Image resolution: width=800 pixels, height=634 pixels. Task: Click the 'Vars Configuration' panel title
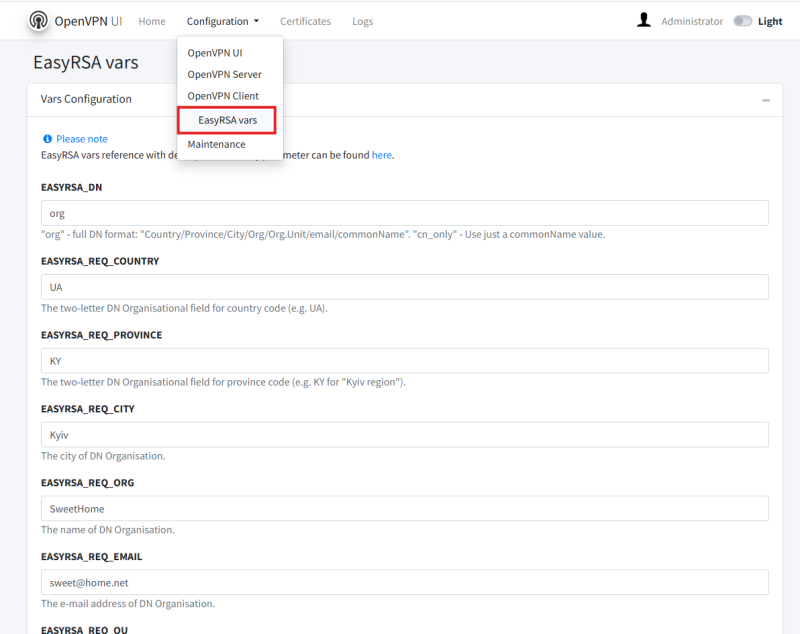click(x=86, y=99)
